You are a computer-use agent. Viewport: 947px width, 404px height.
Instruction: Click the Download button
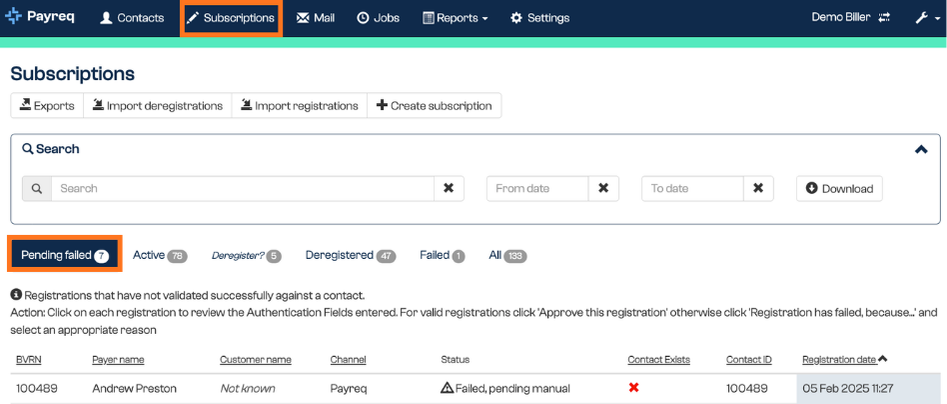[839, 188]
